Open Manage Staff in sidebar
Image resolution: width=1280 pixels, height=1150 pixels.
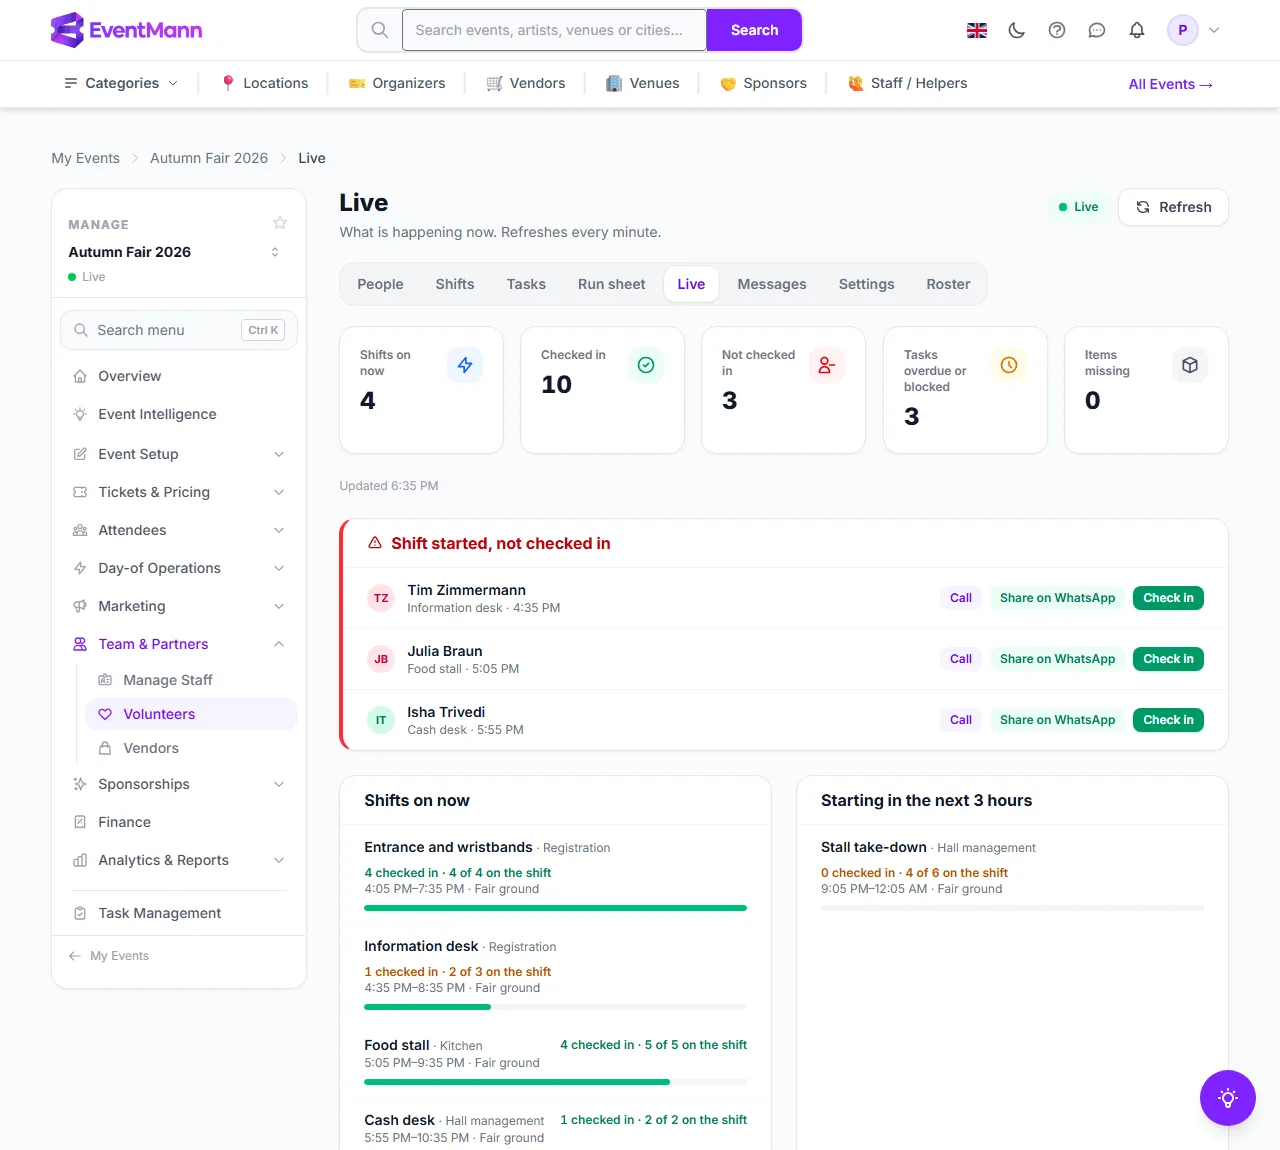coord(191,680)
